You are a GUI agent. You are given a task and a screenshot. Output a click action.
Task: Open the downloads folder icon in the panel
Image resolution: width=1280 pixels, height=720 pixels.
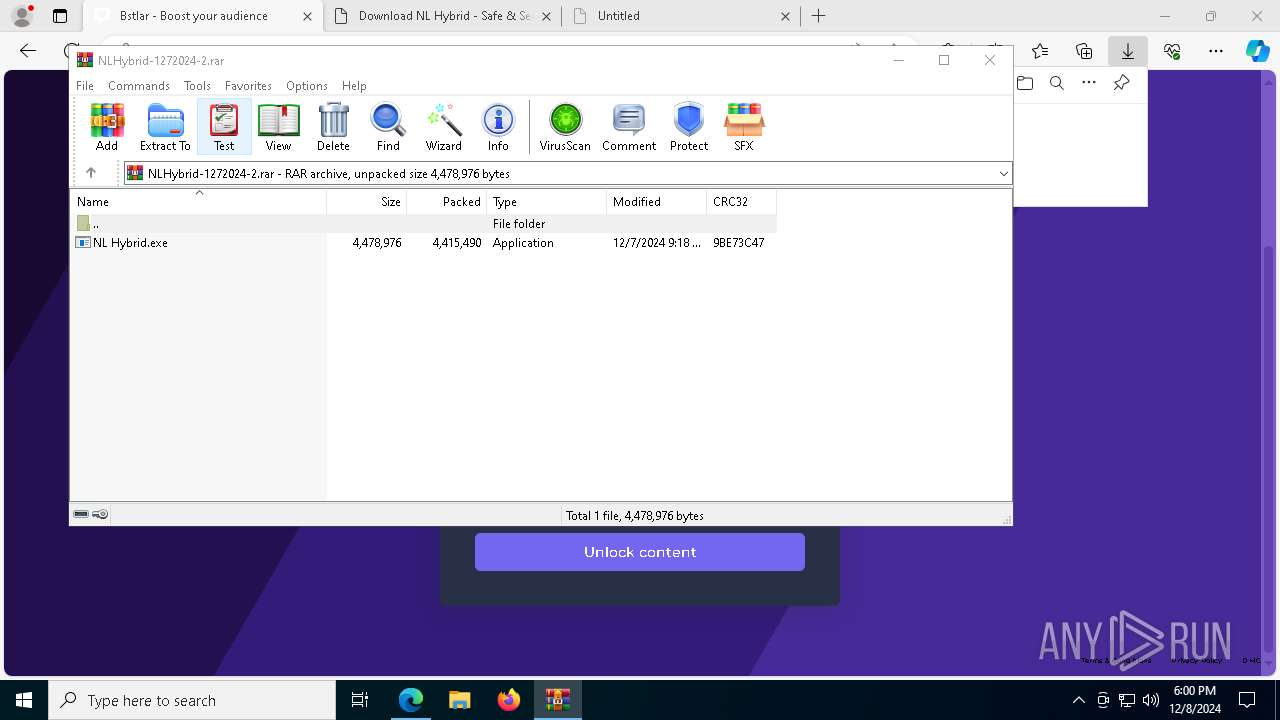pos(1025,83)
